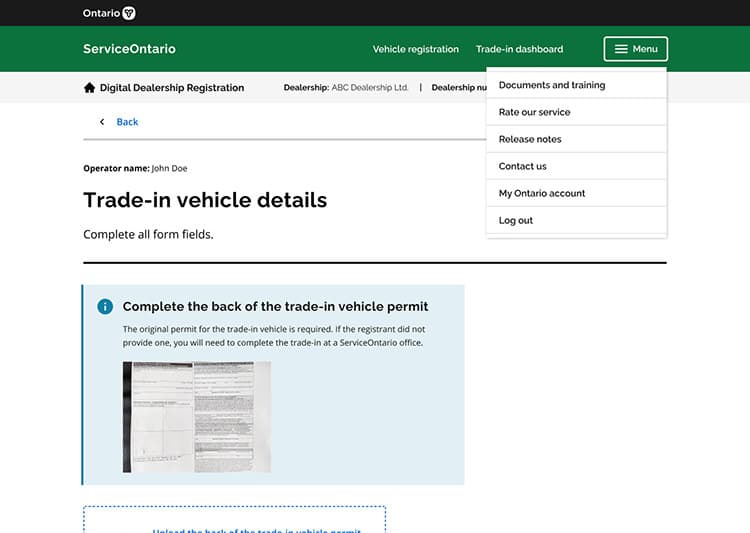The image size is (750, 533).
Task: Click the upload back of permit link
Action: click(256, 529)
